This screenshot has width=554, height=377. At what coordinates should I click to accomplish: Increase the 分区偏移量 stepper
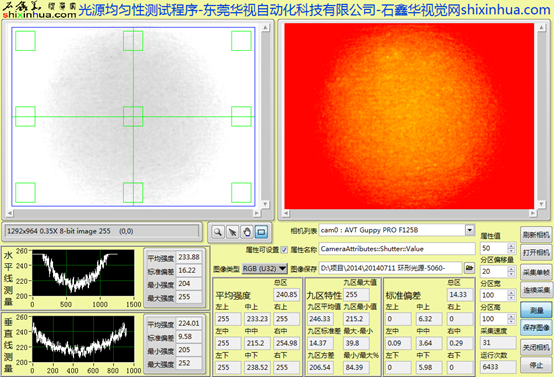[x=511, y=269]
